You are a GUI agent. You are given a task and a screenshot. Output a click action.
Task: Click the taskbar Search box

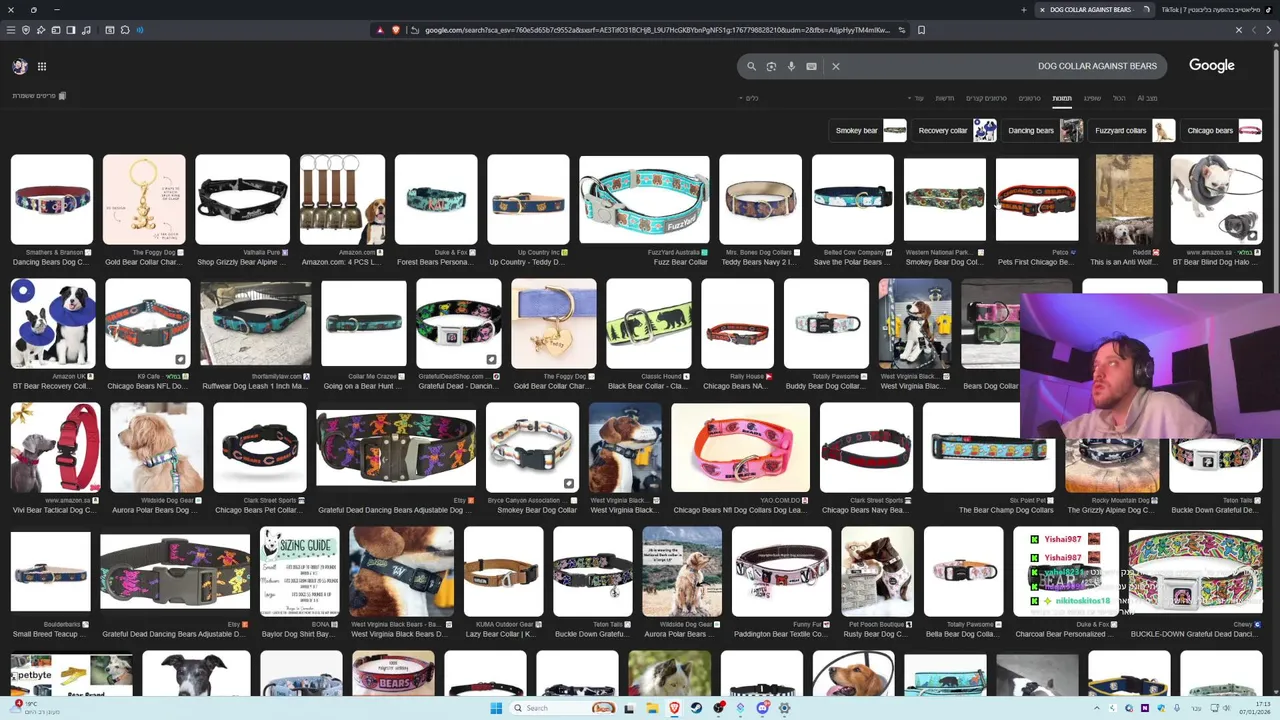point(563,708)
